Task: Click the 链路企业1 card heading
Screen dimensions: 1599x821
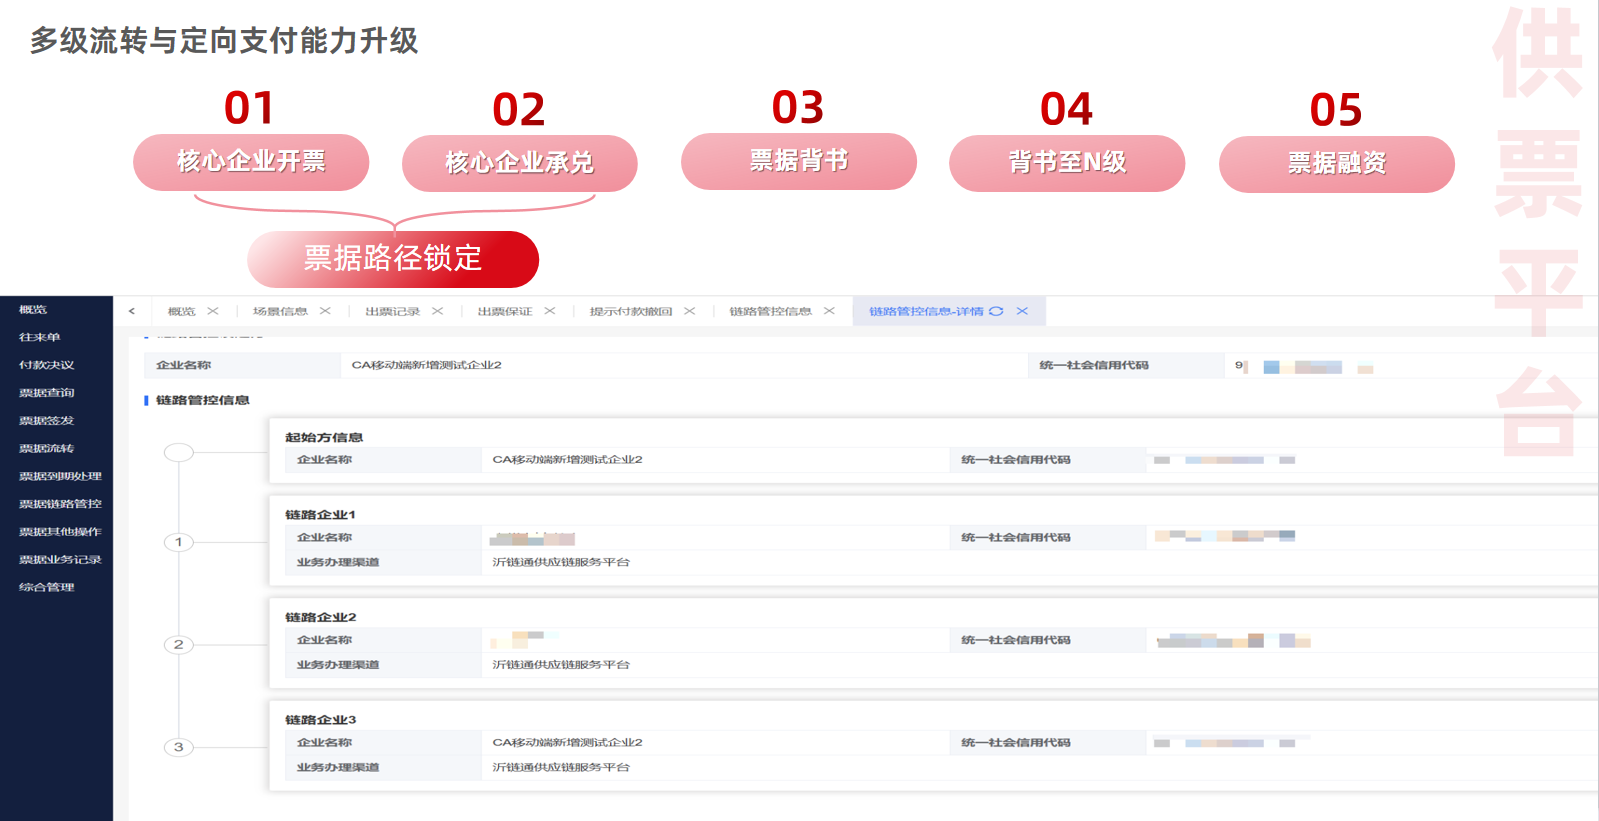Action: [x=320, y=515]
